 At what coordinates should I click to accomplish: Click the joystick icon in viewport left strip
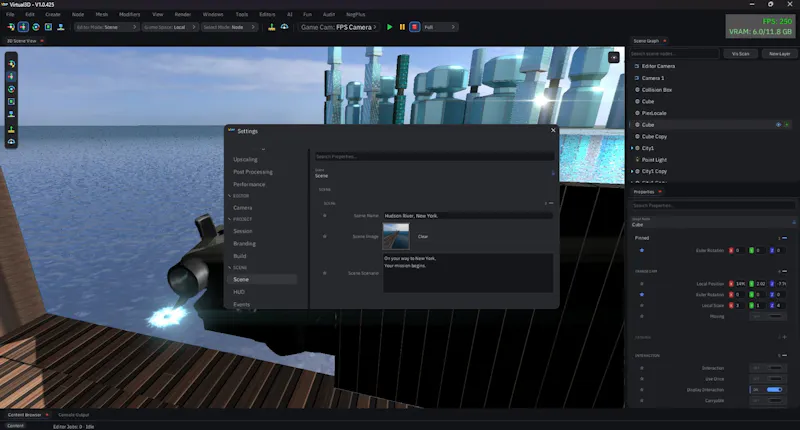pos(11,130)
